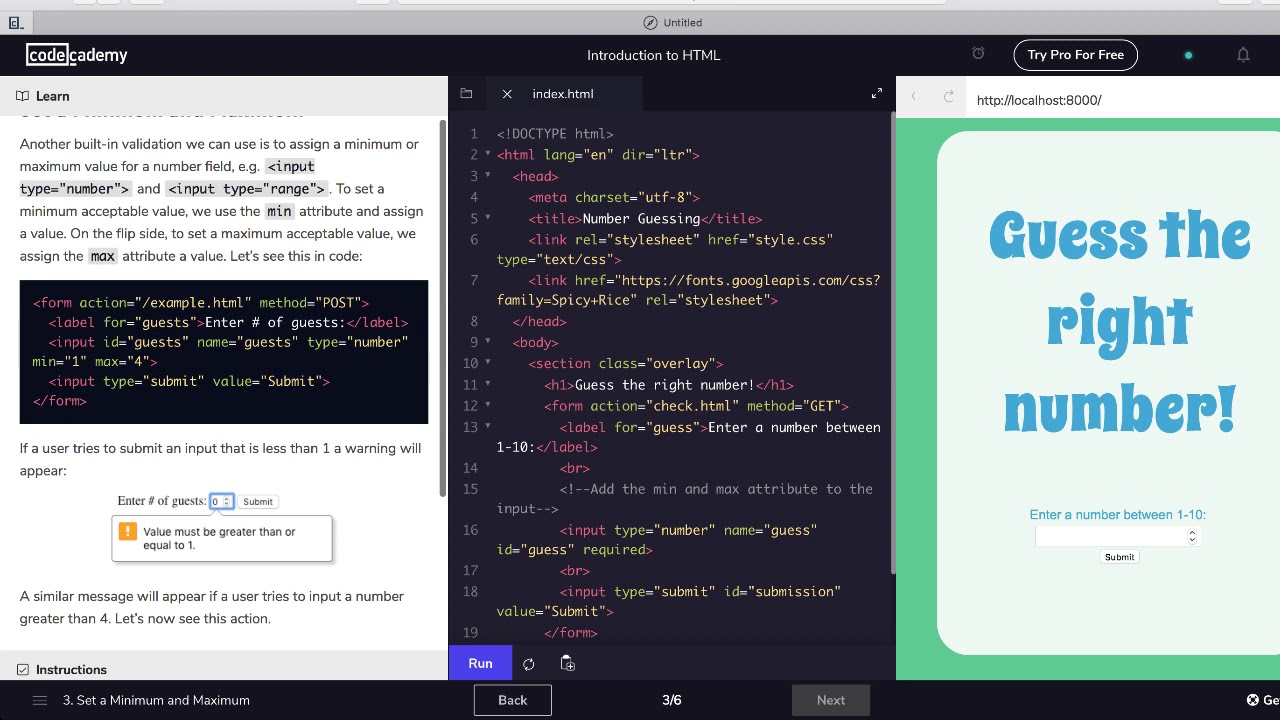
Task: Click the 3/6 progress indicator
Action: click(x=672, y=700)
